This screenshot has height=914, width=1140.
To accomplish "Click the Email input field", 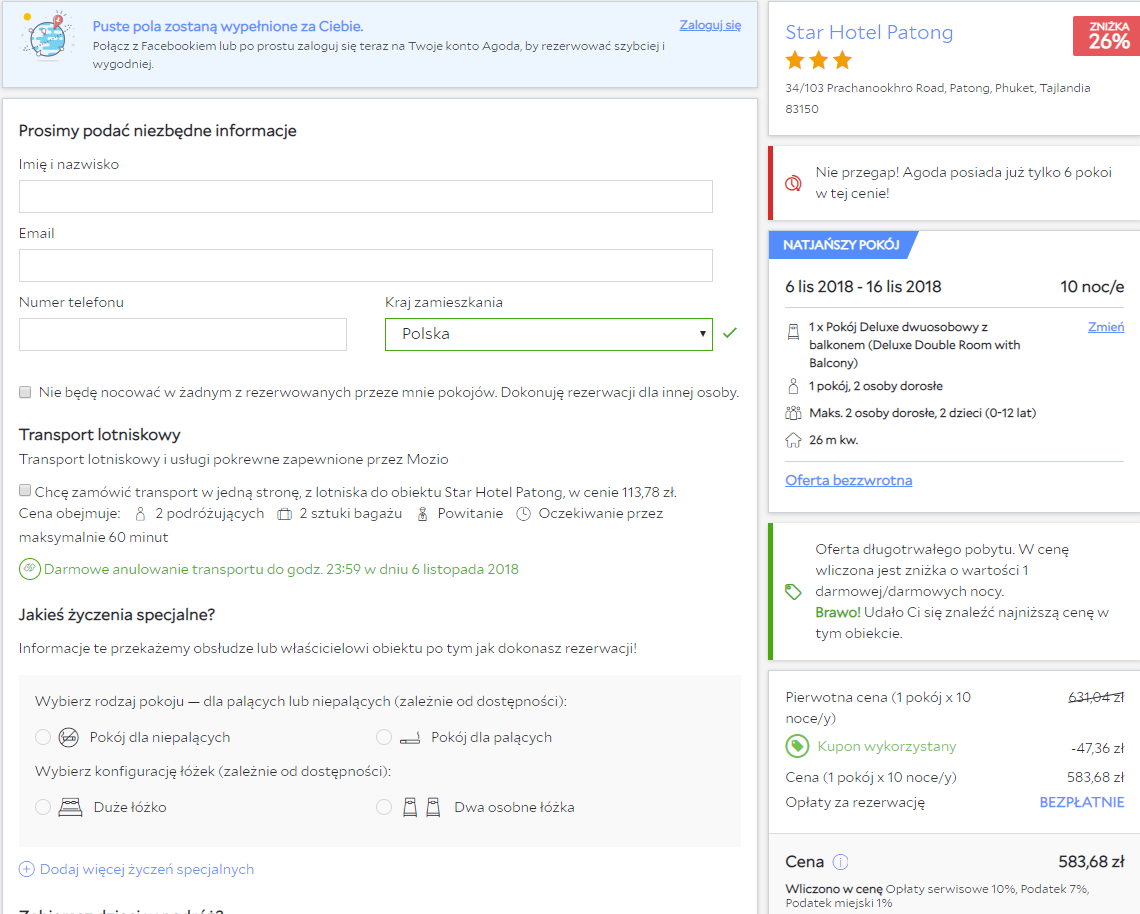I will pos(366,265).
